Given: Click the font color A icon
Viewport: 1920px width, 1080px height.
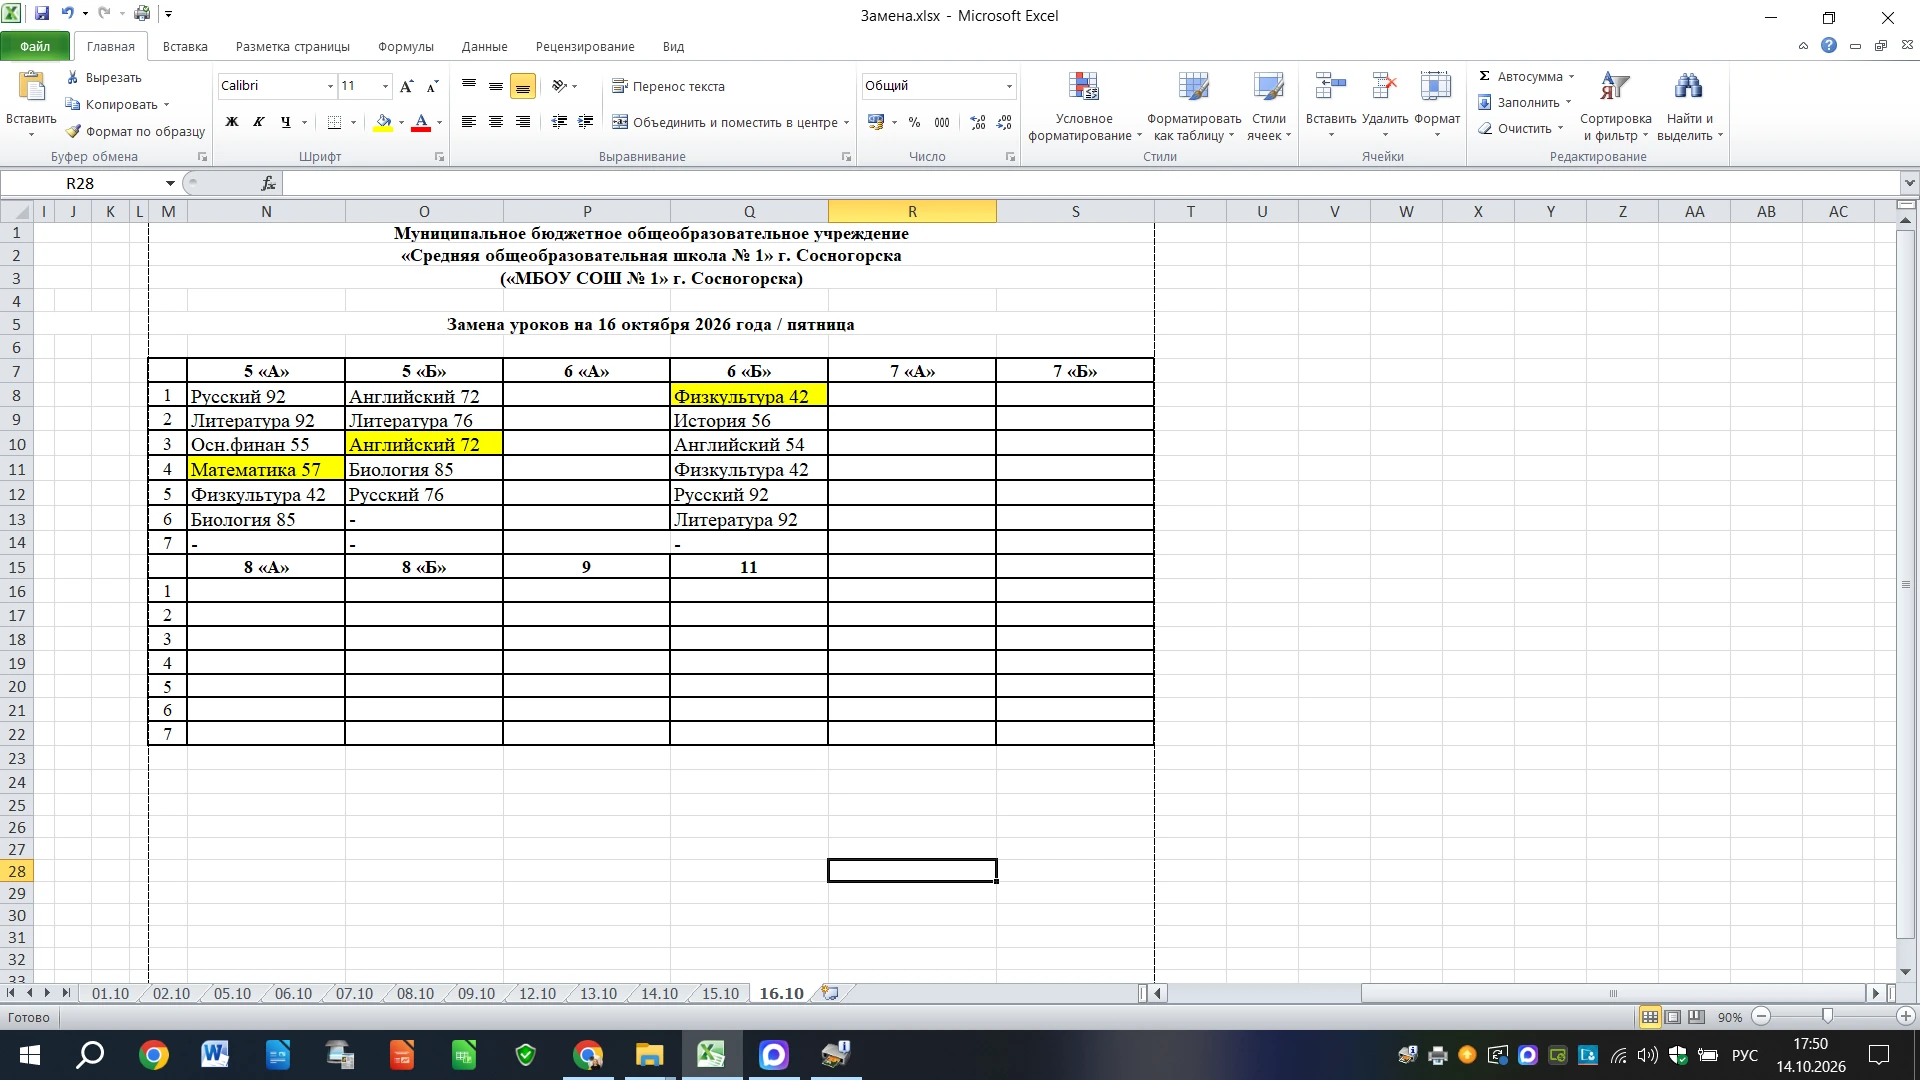Looking at the screenshot, I should pyautogui.click(x=421, y=122).
